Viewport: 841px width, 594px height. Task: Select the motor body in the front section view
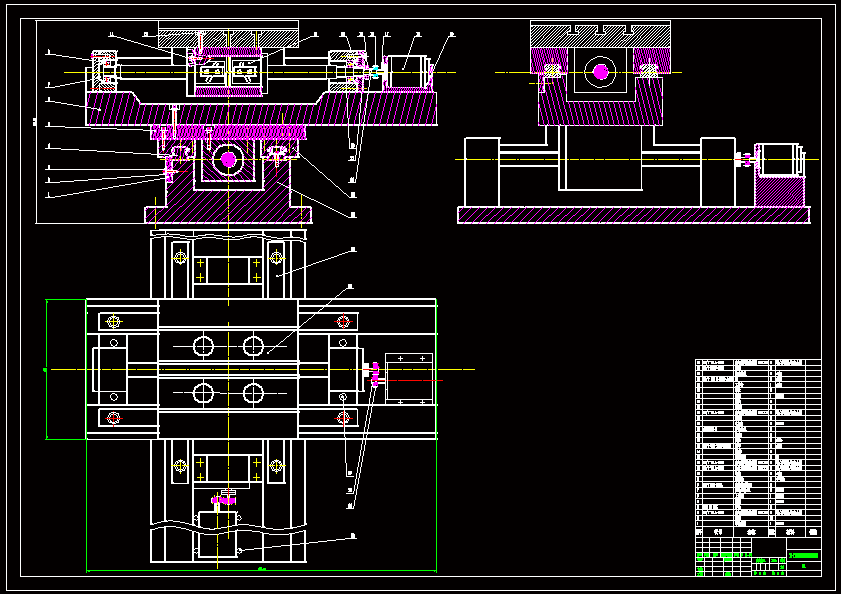click(407, 72)
